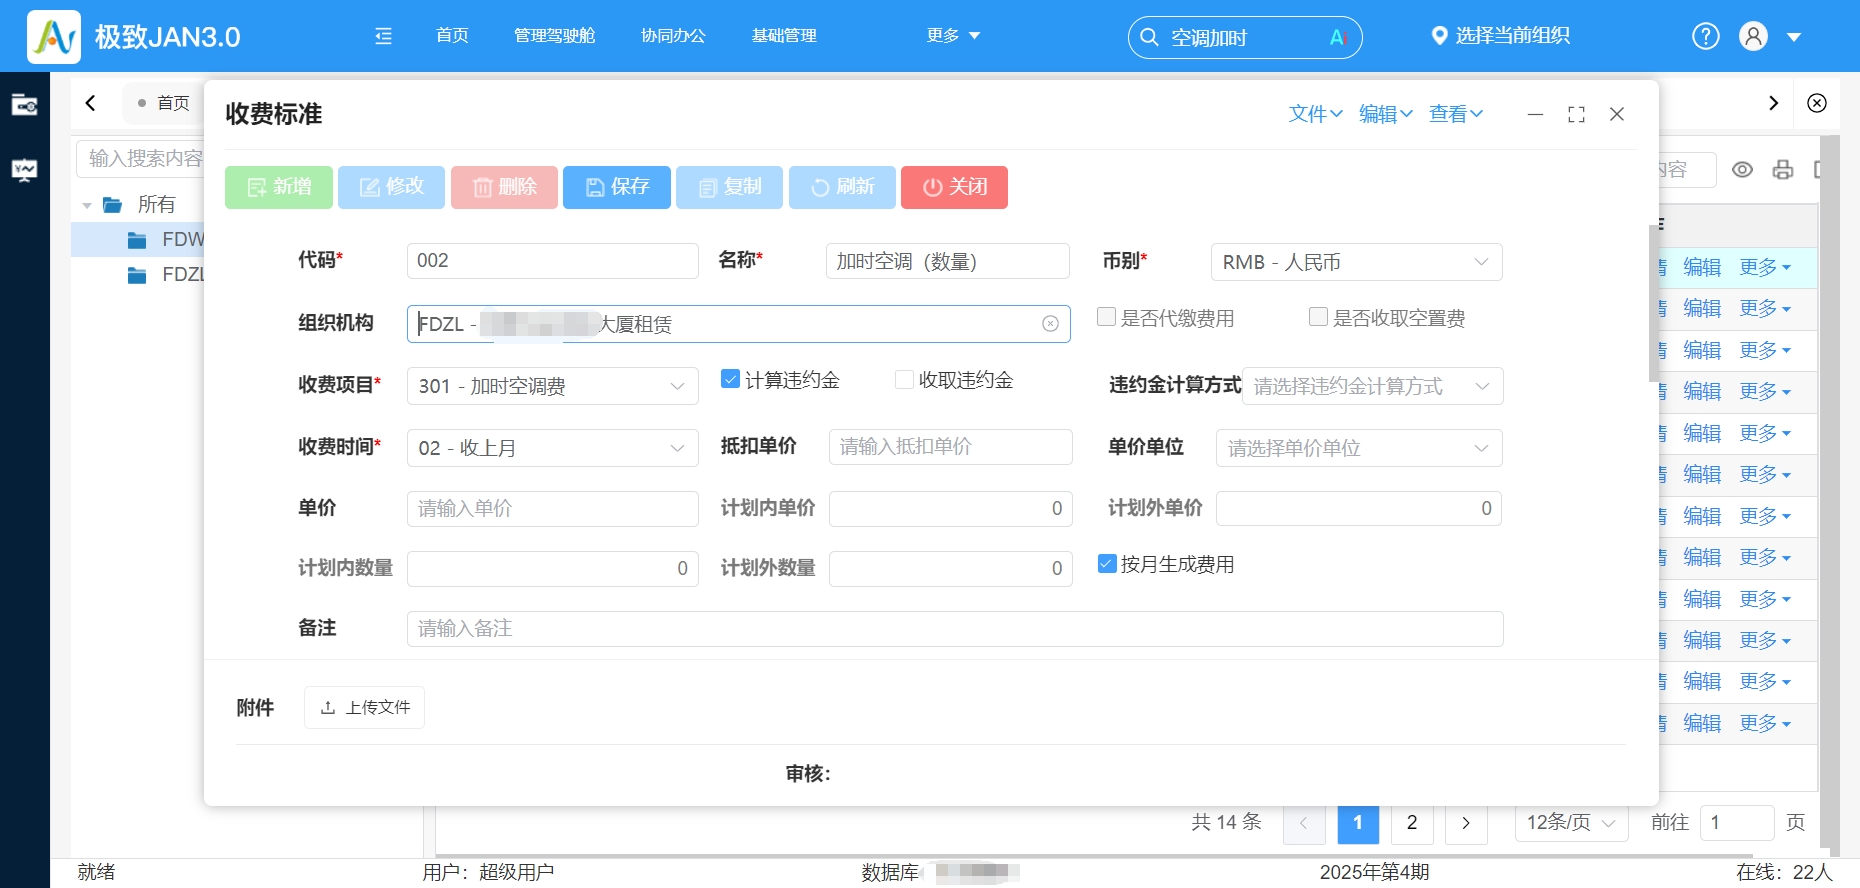Viewport: 1860px width, 888px height.
Task: Click the 备注 input field
Action: tap(955, 629)
